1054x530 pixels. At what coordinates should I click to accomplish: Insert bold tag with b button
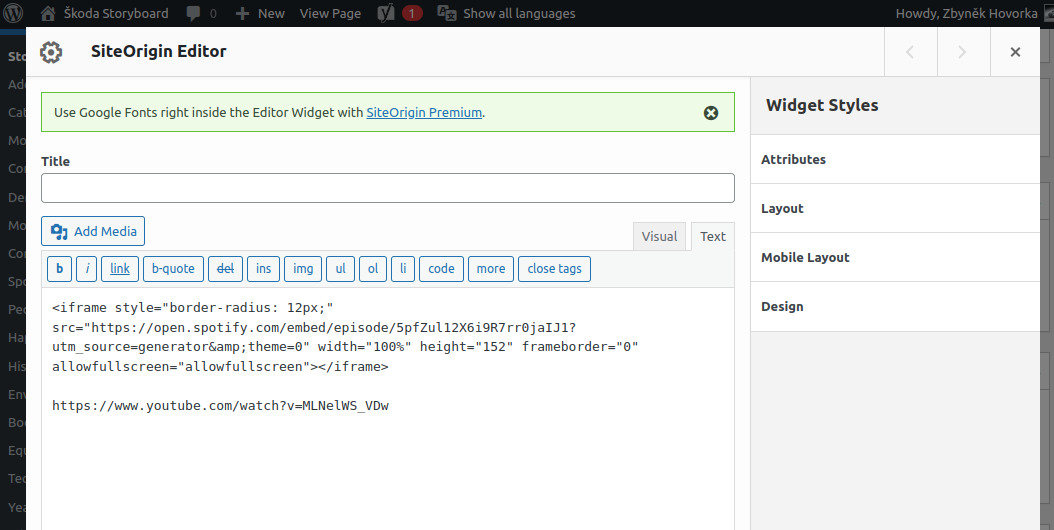60,268
